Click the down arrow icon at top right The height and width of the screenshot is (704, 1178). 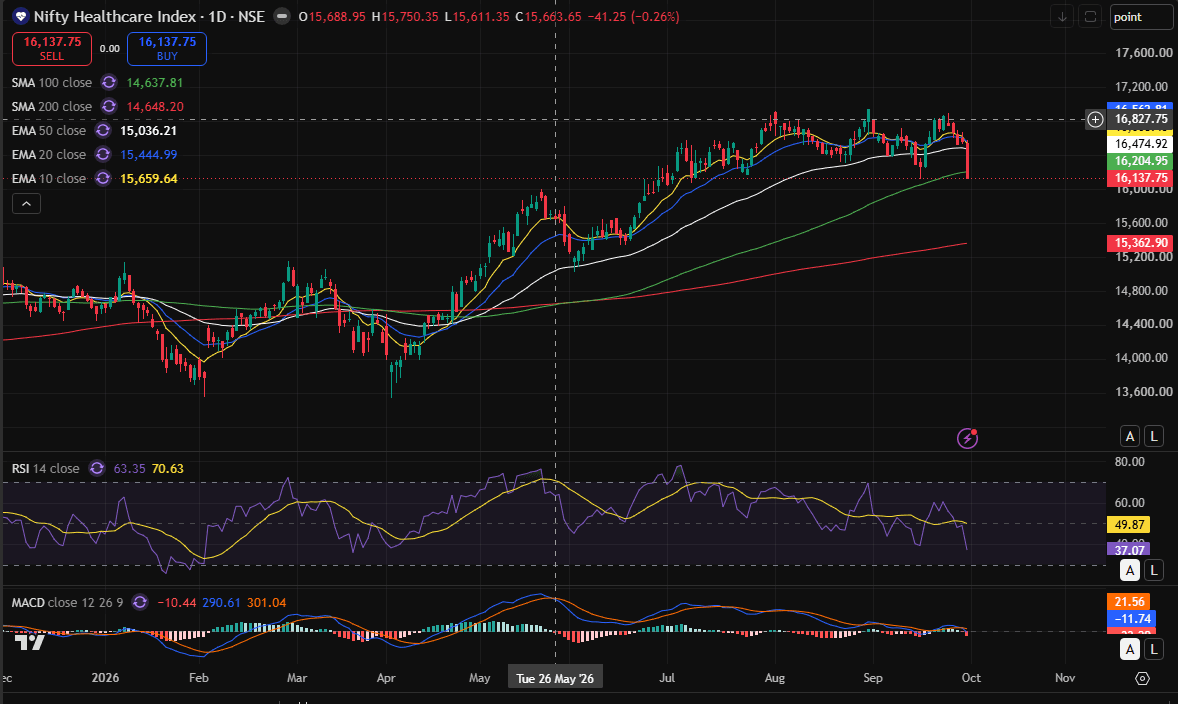click(x=1062, y=17)
